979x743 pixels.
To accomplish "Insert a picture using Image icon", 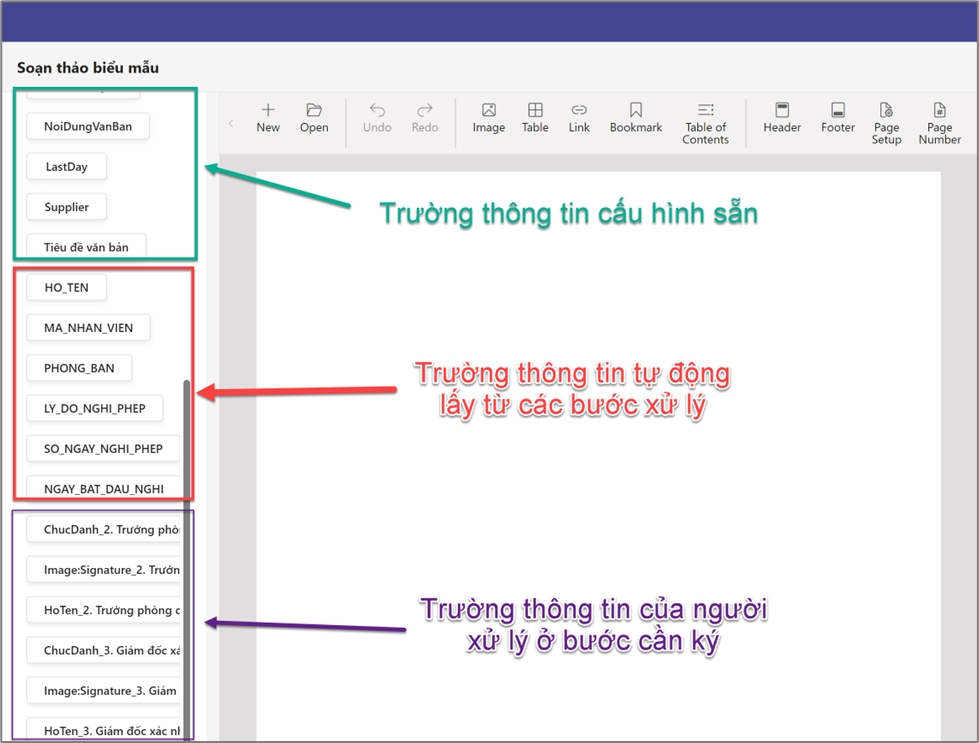I will point(489,111).
